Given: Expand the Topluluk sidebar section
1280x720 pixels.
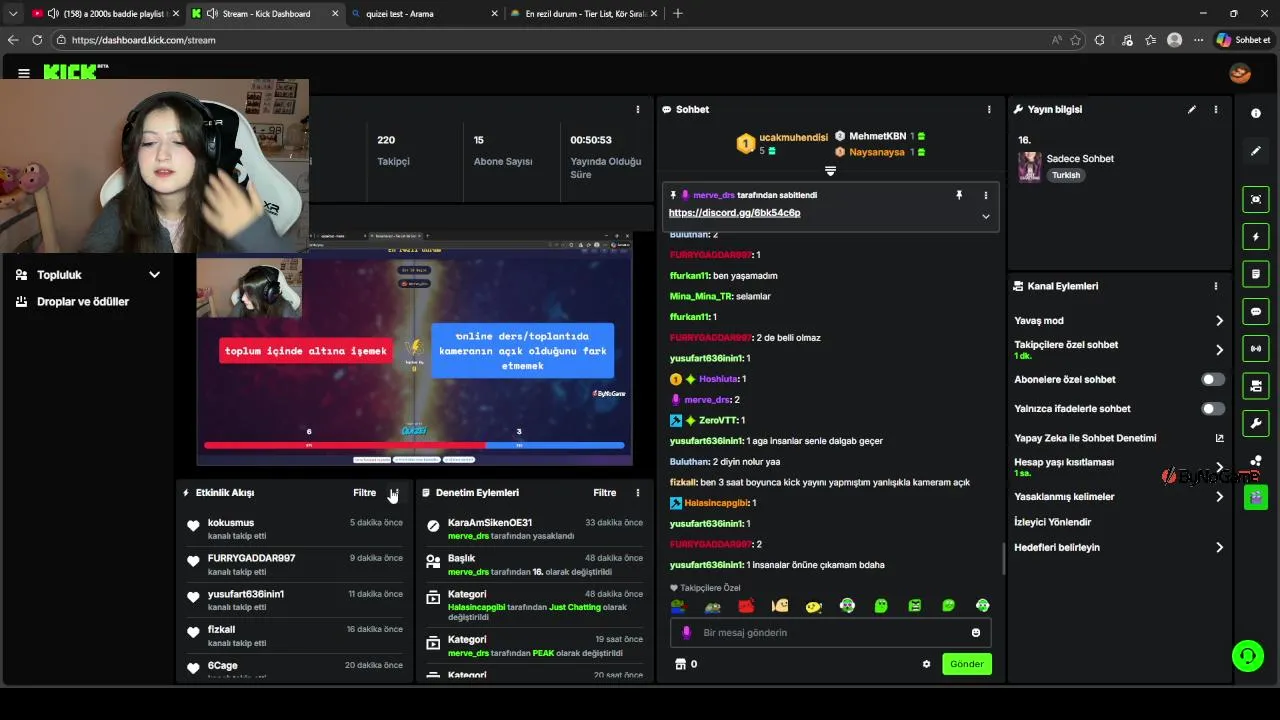Looking at the screenshot, I should coord(88,275).
